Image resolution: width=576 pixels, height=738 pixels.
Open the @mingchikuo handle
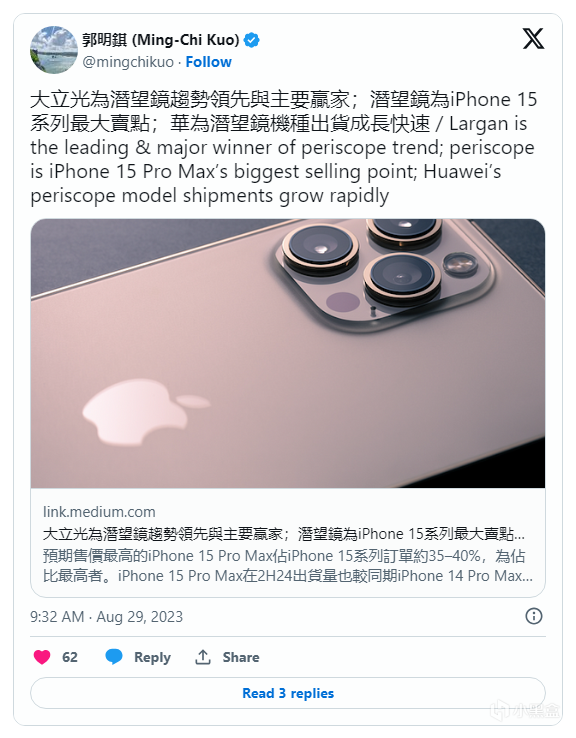128,62
